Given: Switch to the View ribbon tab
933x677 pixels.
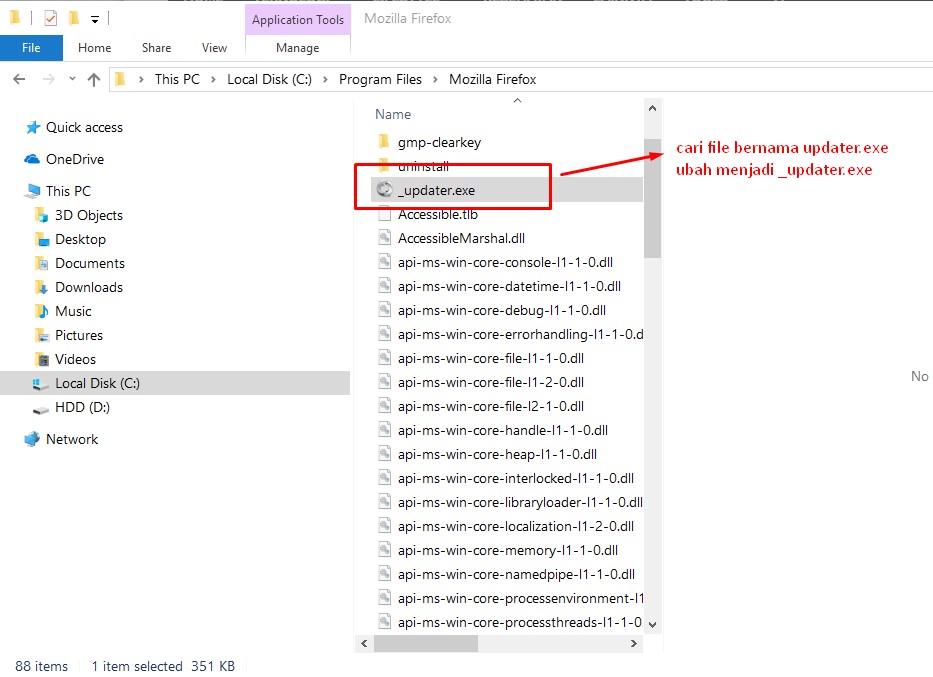Looking at the screenshot, I should [214, 48].
